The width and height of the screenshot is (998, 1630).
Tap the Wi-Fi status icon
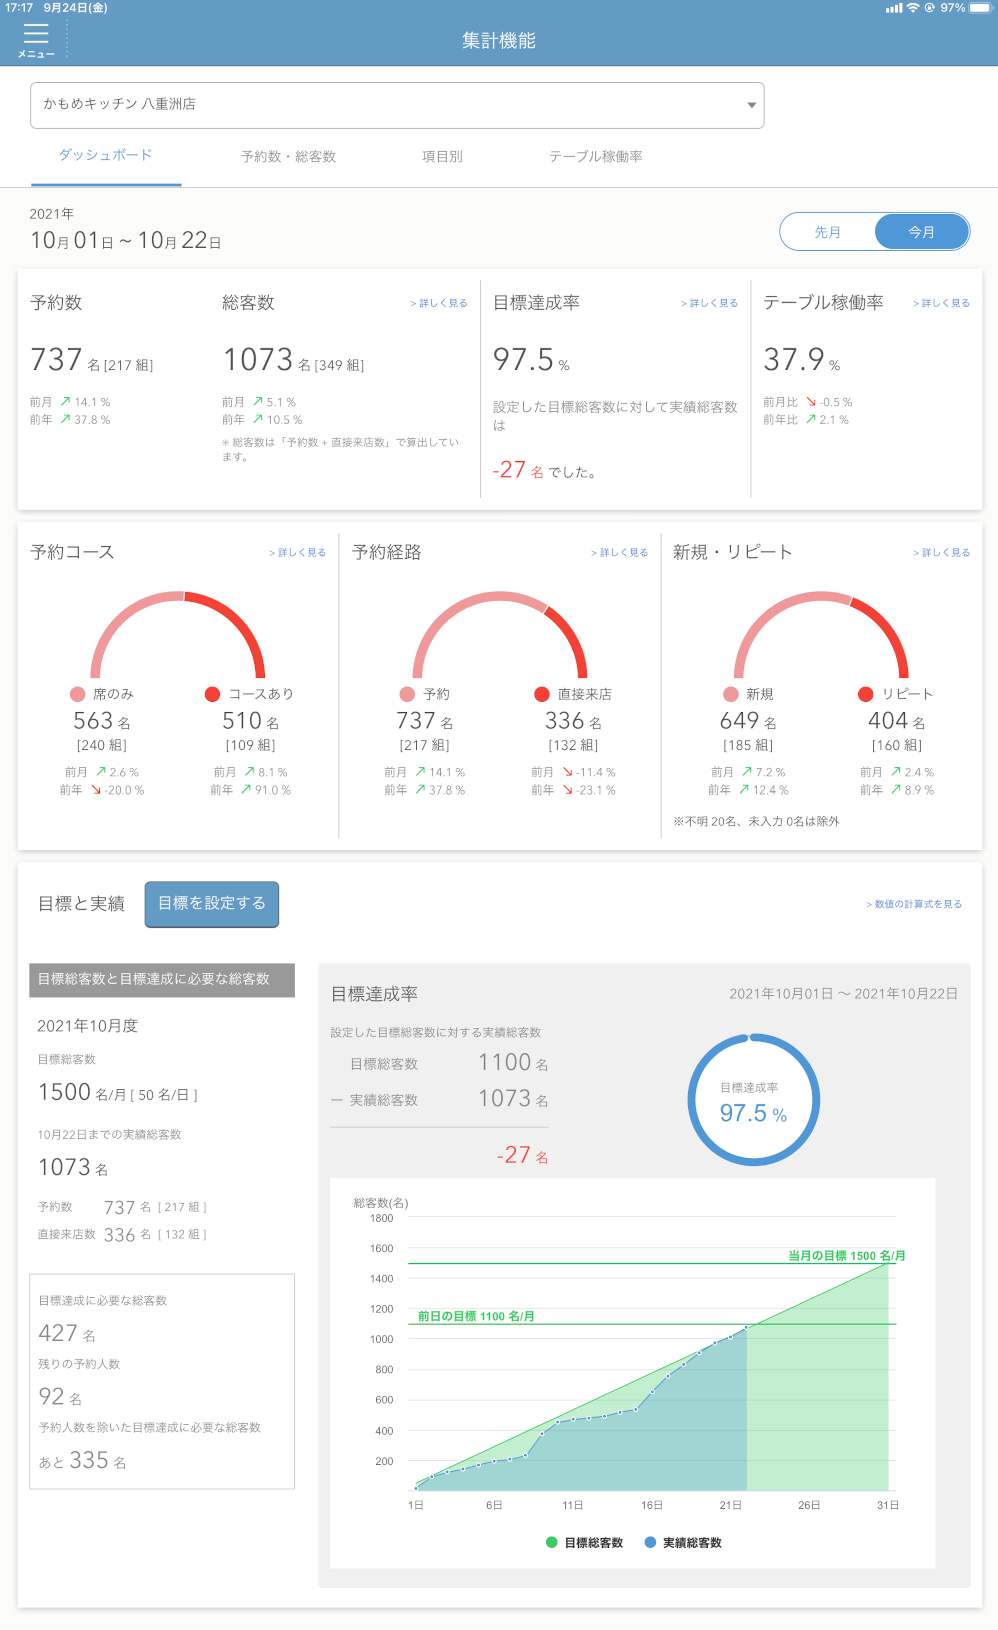coord(913,8)
